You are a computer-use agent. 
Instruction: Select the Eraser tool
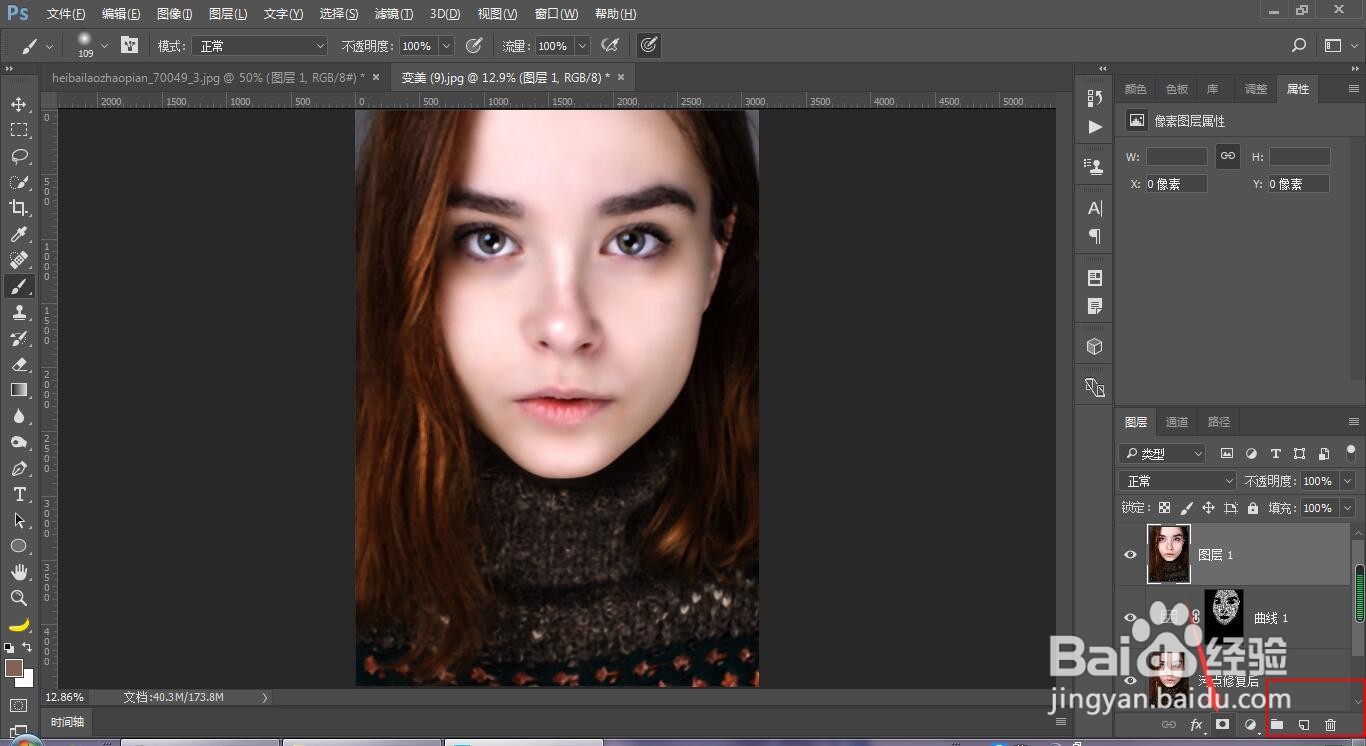(19, 364)
